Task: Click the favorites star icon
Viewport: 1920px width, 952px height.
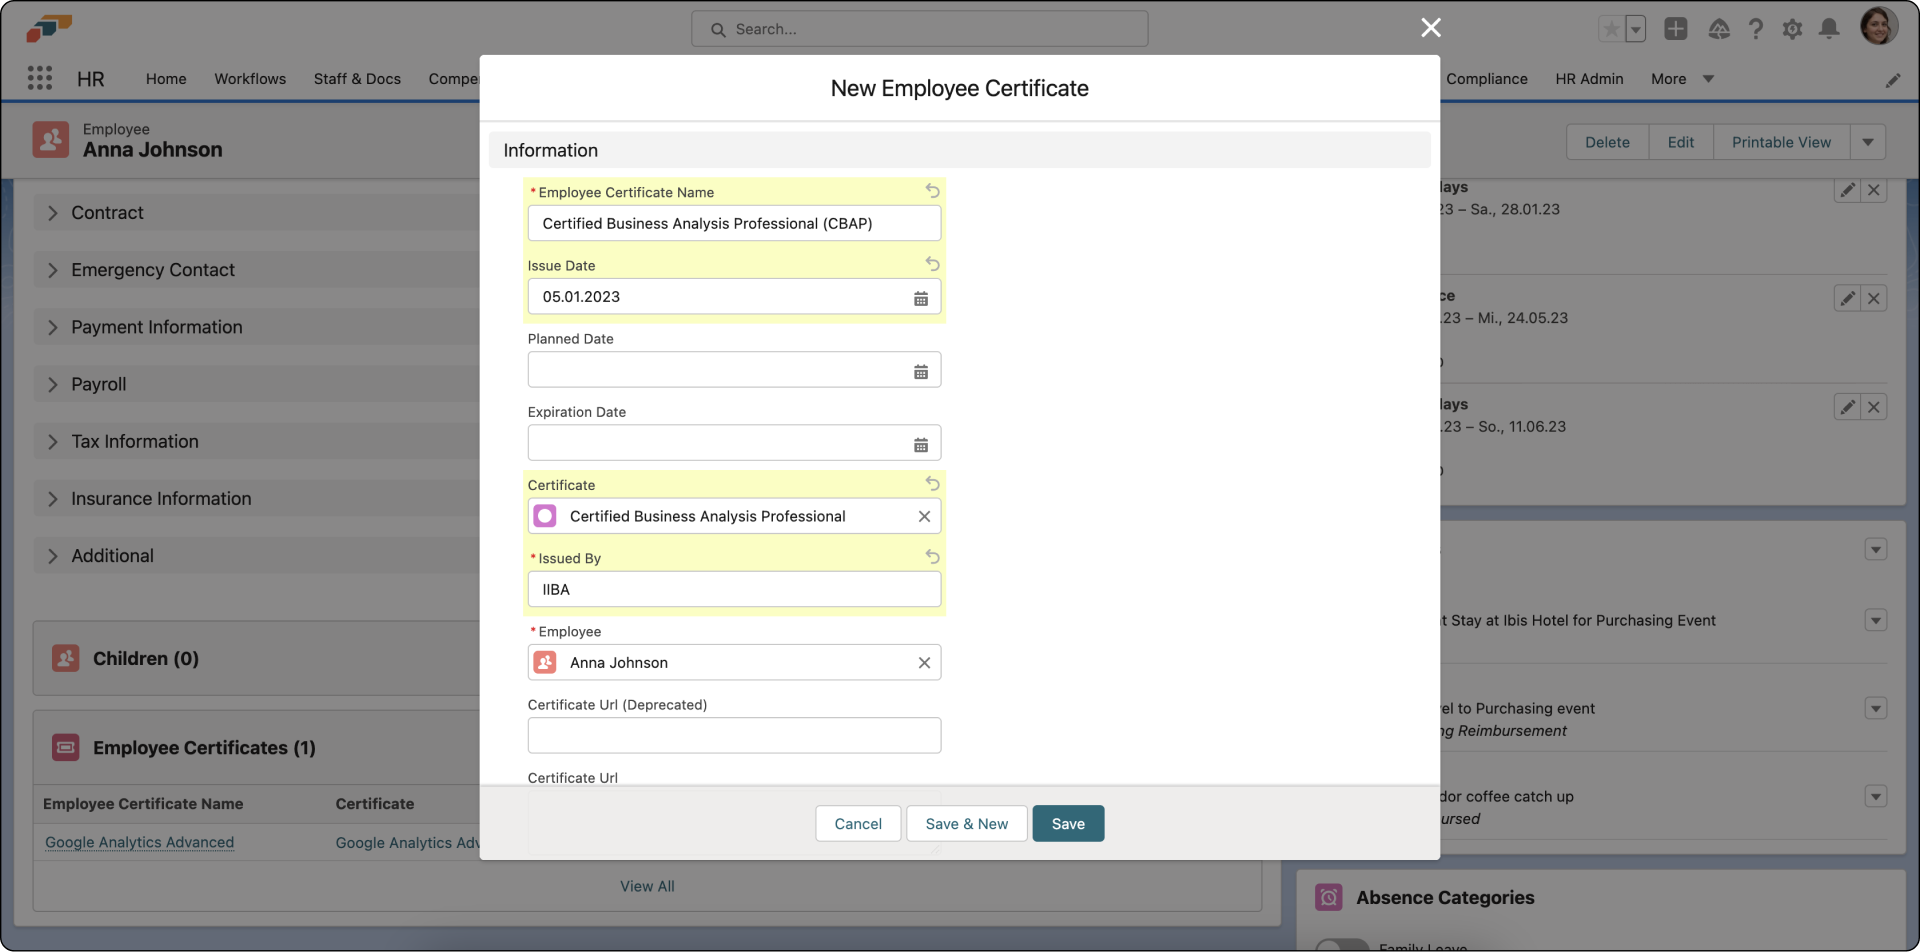Action: [x=1612, y=29]
